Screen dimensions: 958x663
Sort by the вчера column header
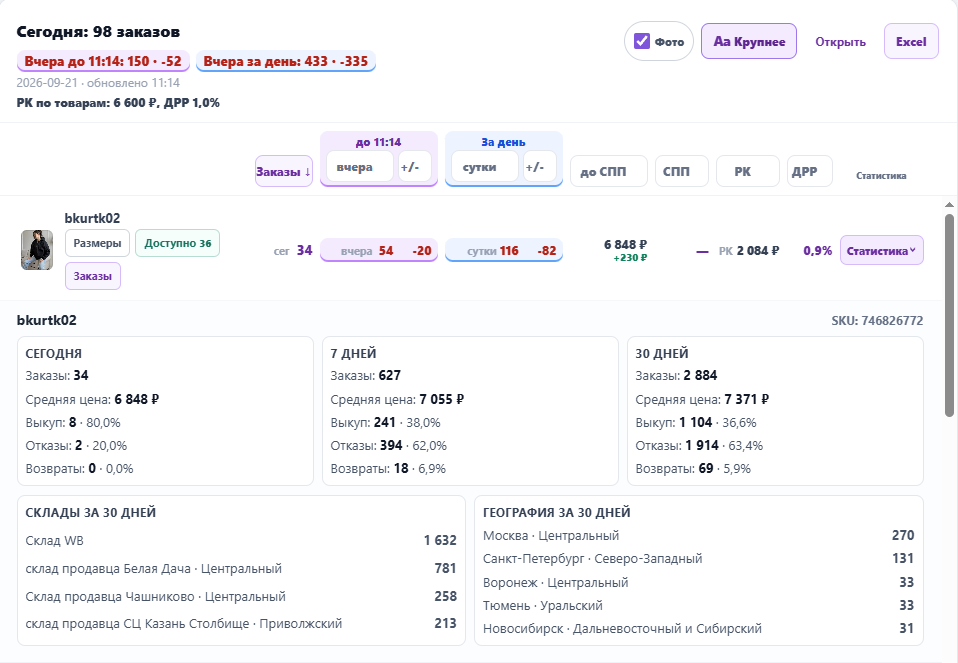click(359, 167)
